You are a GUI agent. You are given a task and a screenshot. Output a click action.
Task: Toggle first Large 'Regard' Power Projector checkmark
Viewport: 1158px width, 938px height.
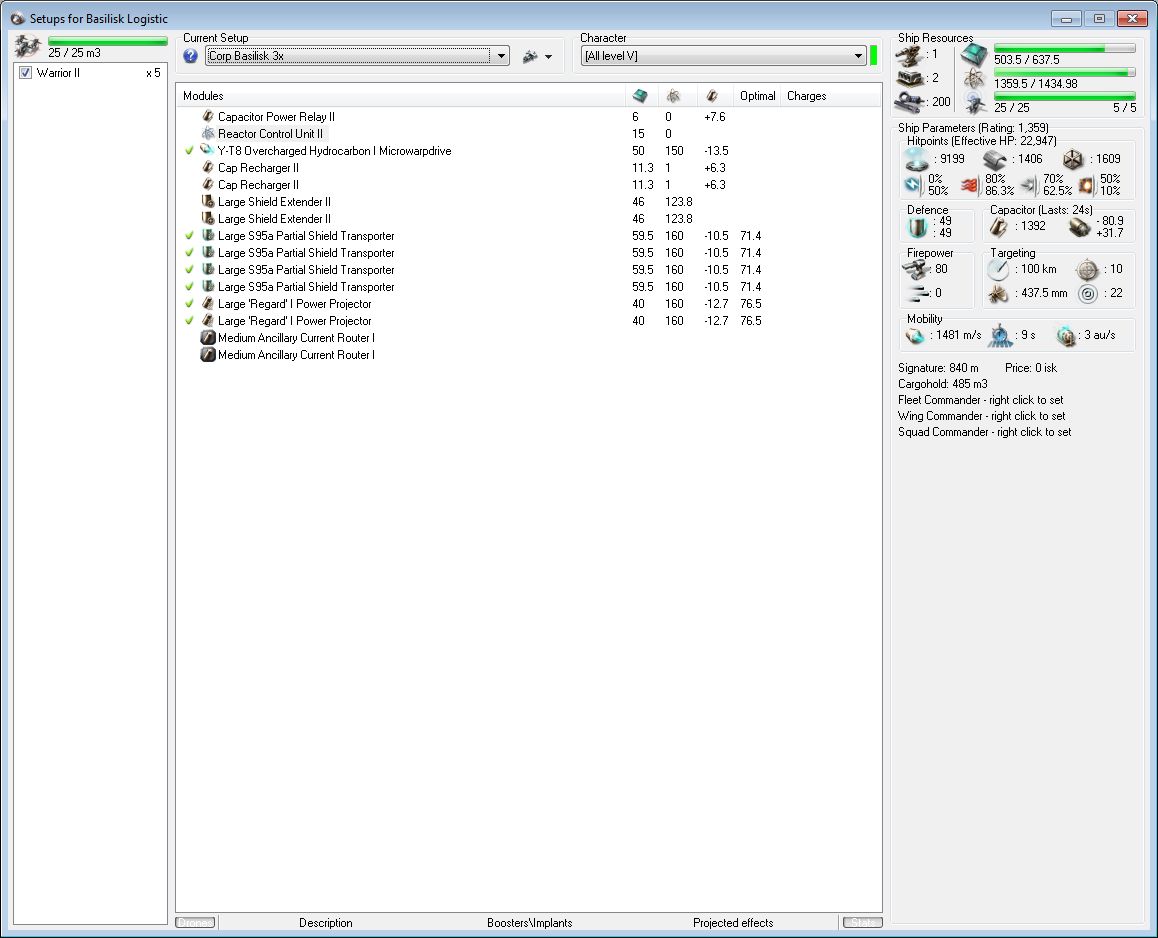[189, 303]
